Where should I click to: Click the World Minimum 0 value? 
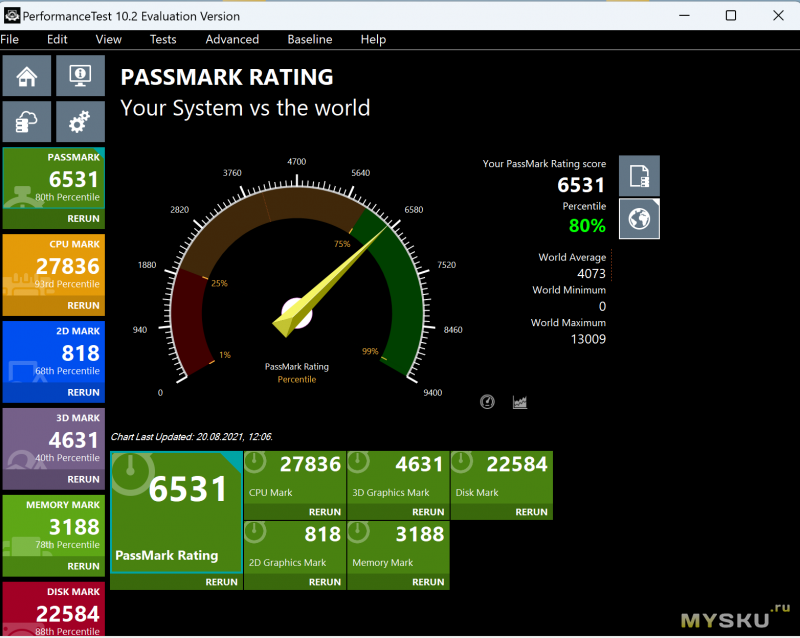(x=603, y=306)
